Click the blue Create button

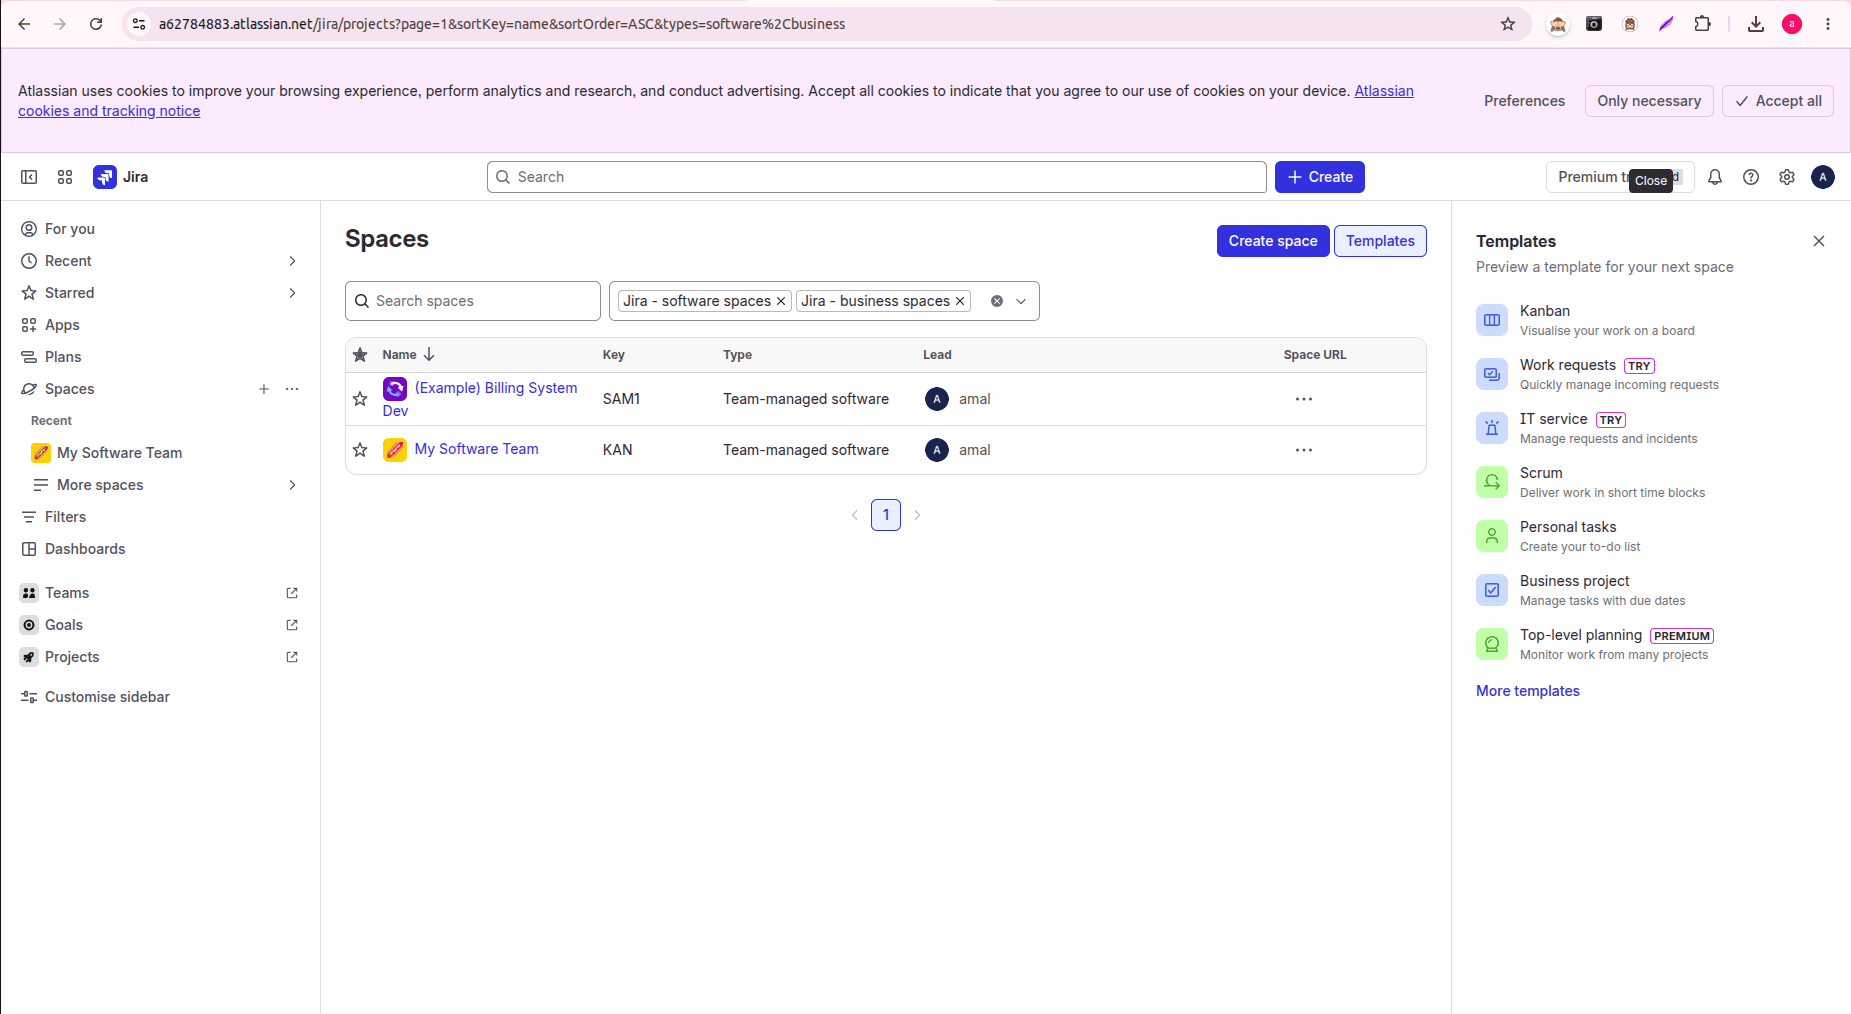(1320, 177)
